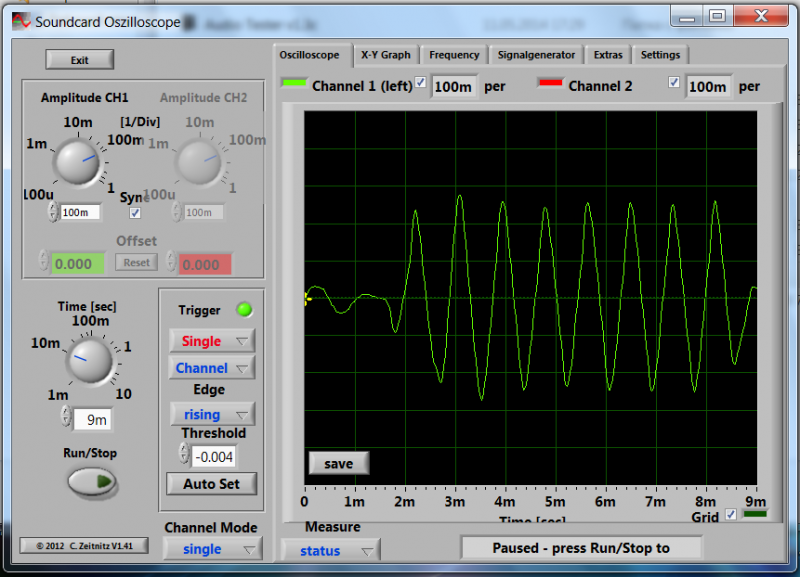Click the copyright C. Zeitnitz V1.41 button

pyautogui.click(x=84, y=545)
